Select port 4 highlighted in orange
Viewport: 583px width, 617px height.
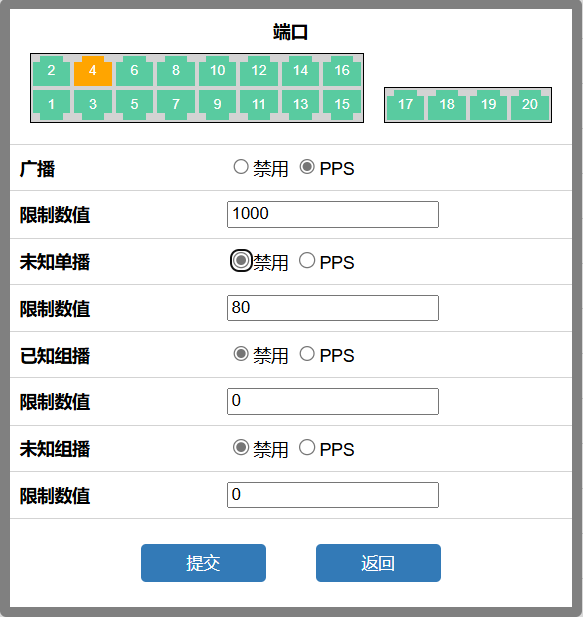[x=93, y=71]
